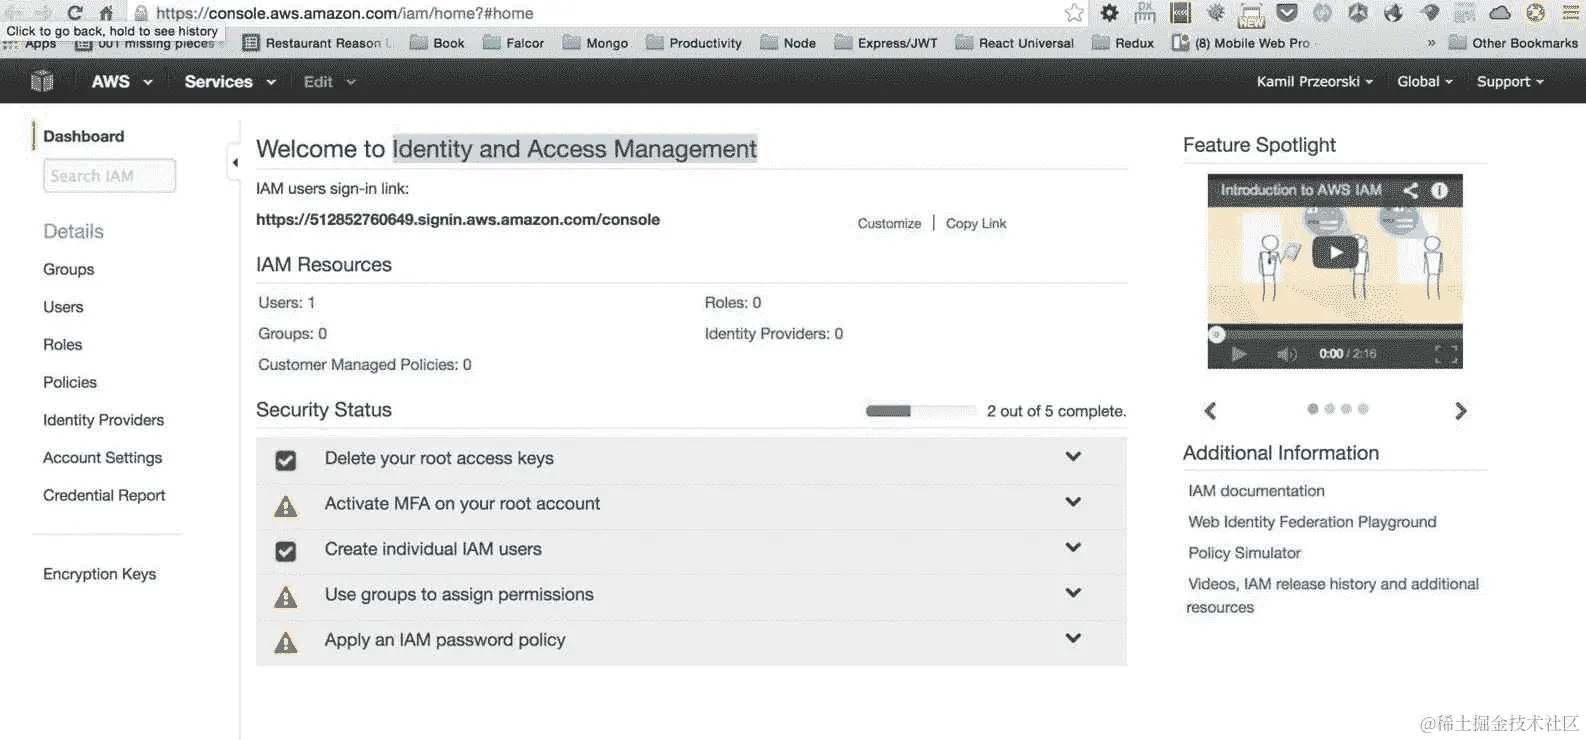1586x740 pixels.
Task: Open Credential Report in the sidebar
Action: [x=104, y=495]
